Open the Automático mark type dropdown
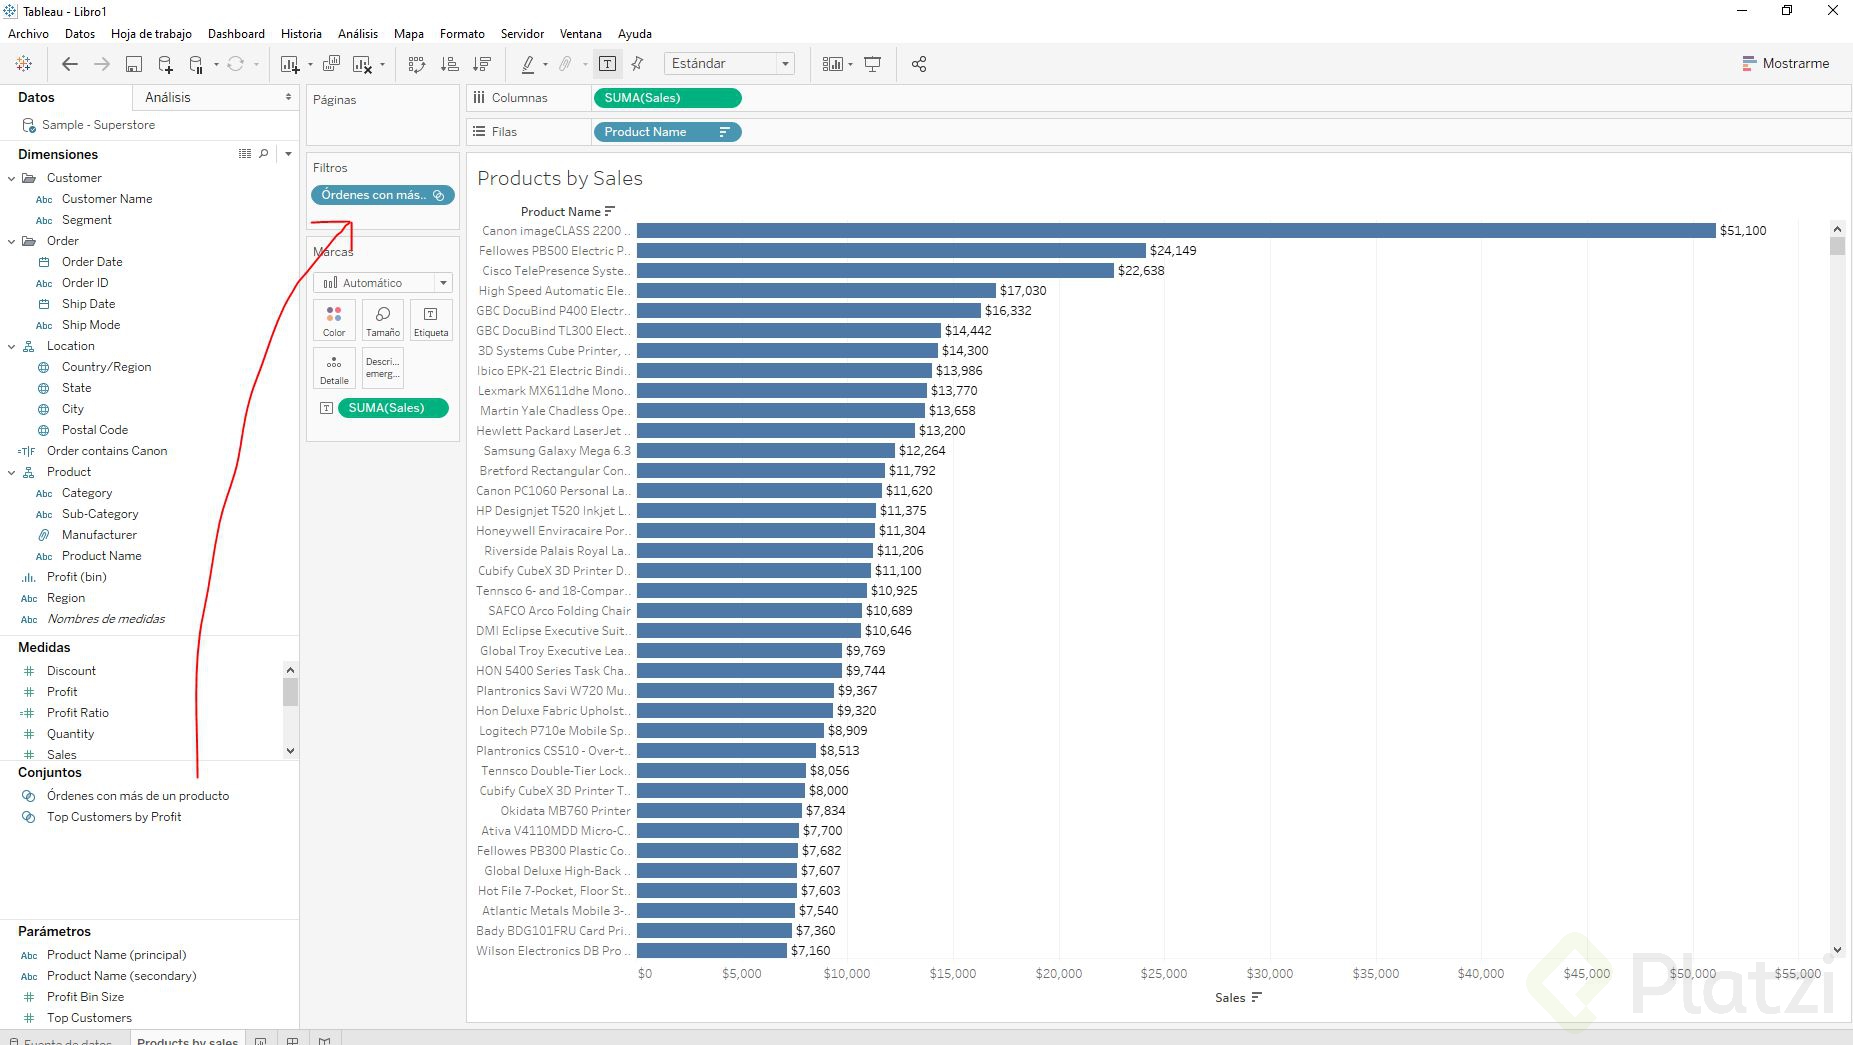The width and height of the screenshot is (1853, 1045). (x=443, y=283)
